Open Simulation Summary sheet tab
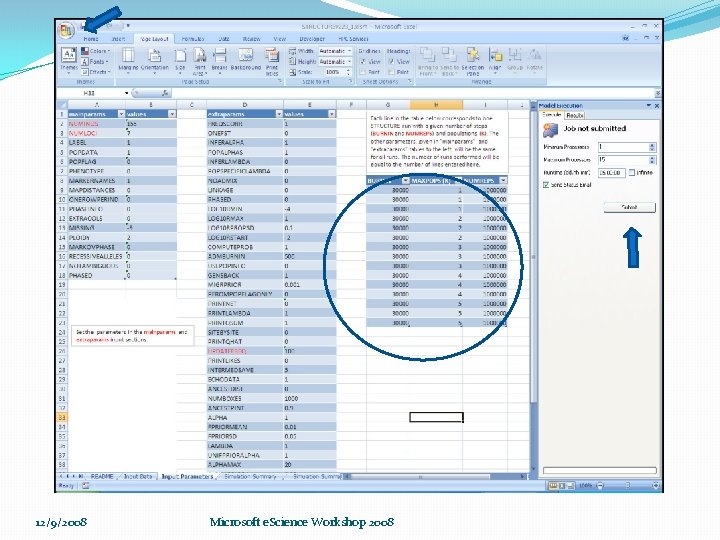Image resolution: width=720 pixels, height=540 pixels. coord(251,477)
